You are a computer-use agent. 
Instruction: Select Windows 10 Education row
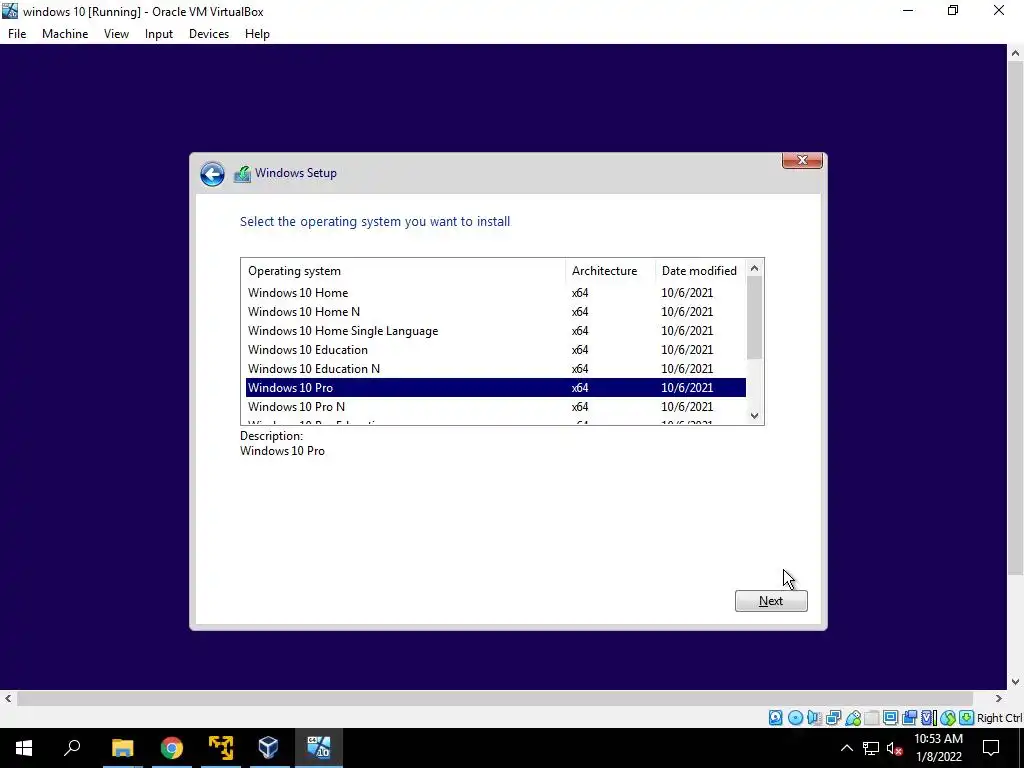click(496, 349)
